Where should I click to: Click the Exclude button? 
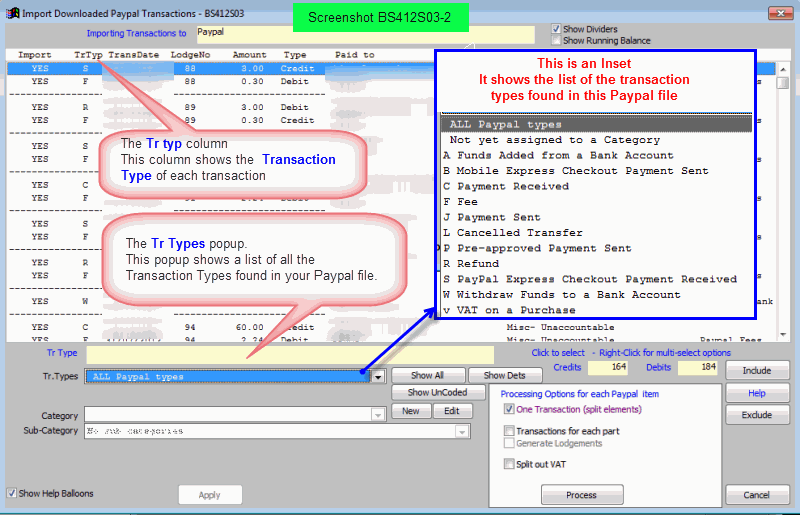click(757, 415)
